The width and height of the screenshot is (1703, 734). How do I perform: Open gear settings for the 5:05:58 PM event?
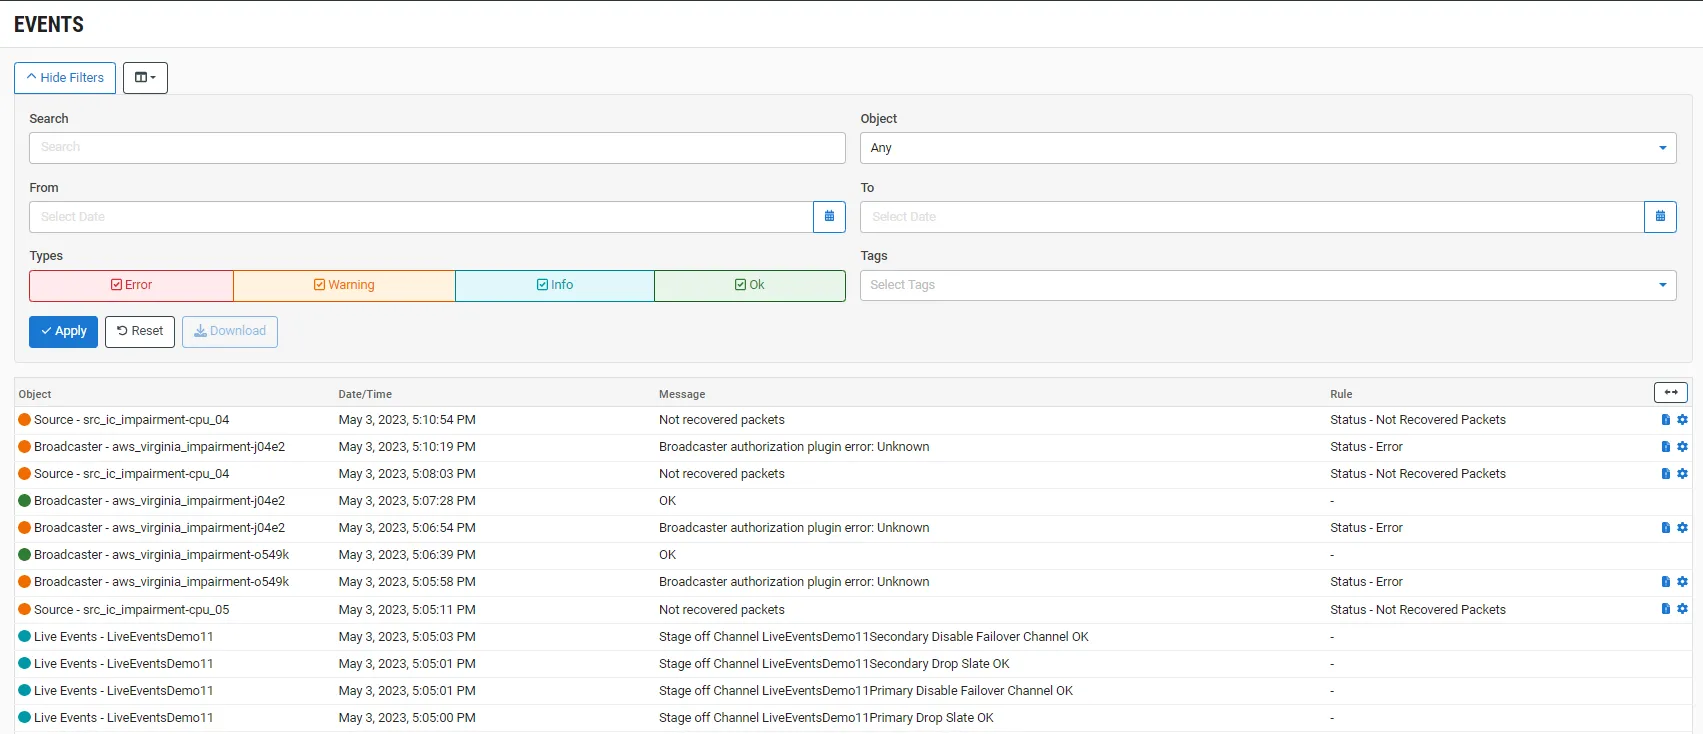(1682, 582)
